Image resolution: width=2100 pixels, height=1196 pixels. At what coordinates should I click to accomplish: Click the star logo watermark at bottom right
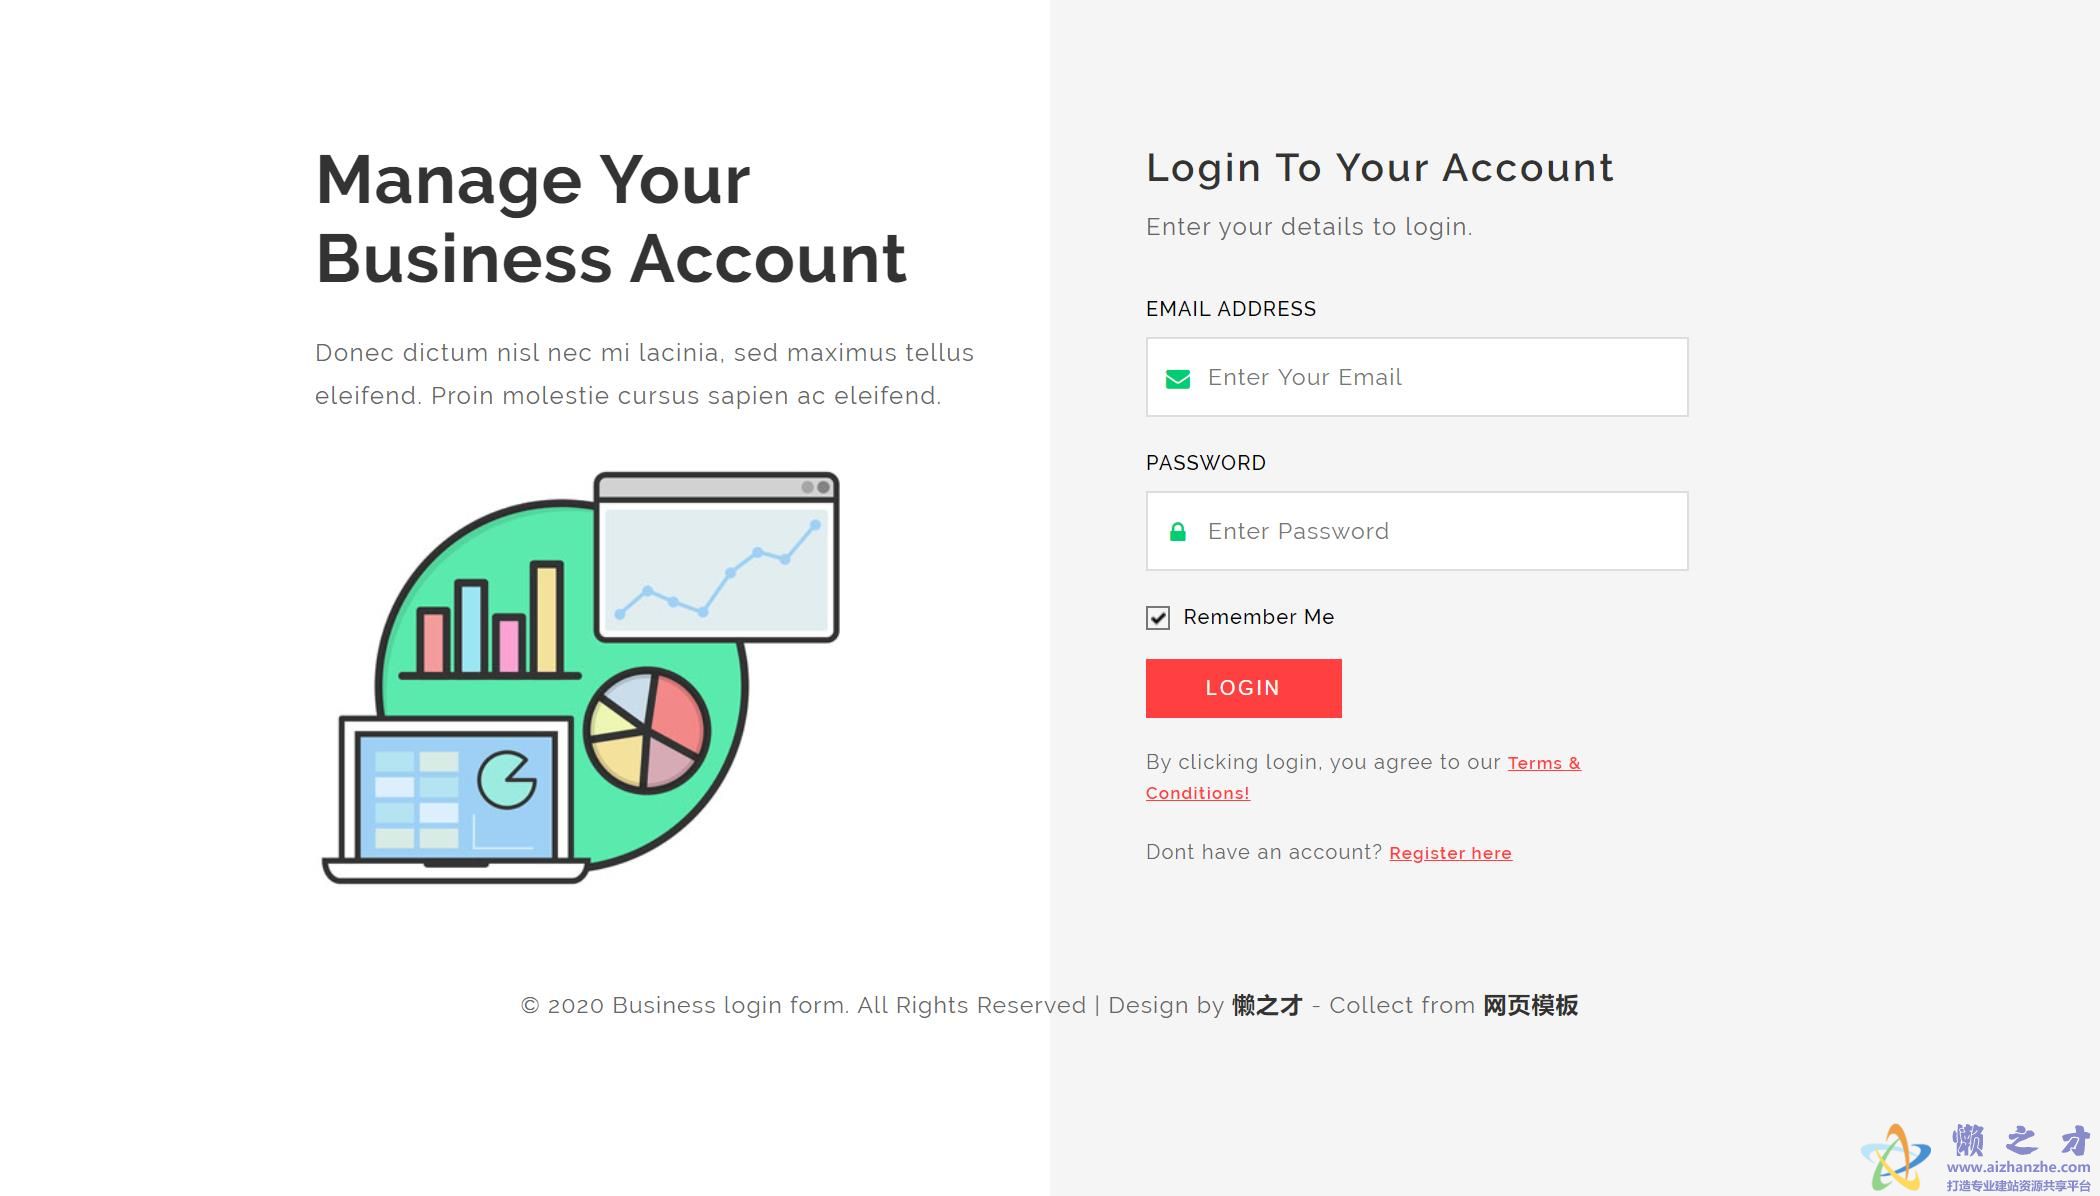click(1896, 1158)
